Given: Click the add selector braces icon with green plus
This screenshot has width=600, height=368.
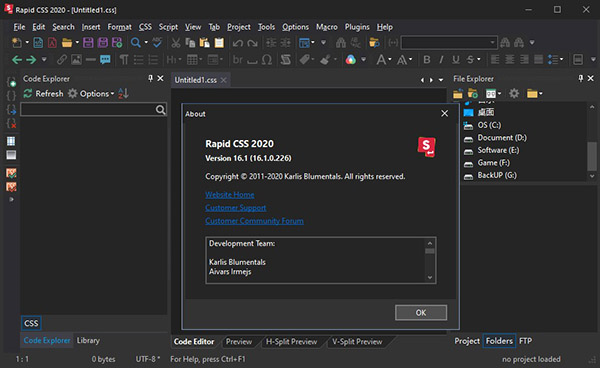Looking at the screenshot, I should 11,81.
